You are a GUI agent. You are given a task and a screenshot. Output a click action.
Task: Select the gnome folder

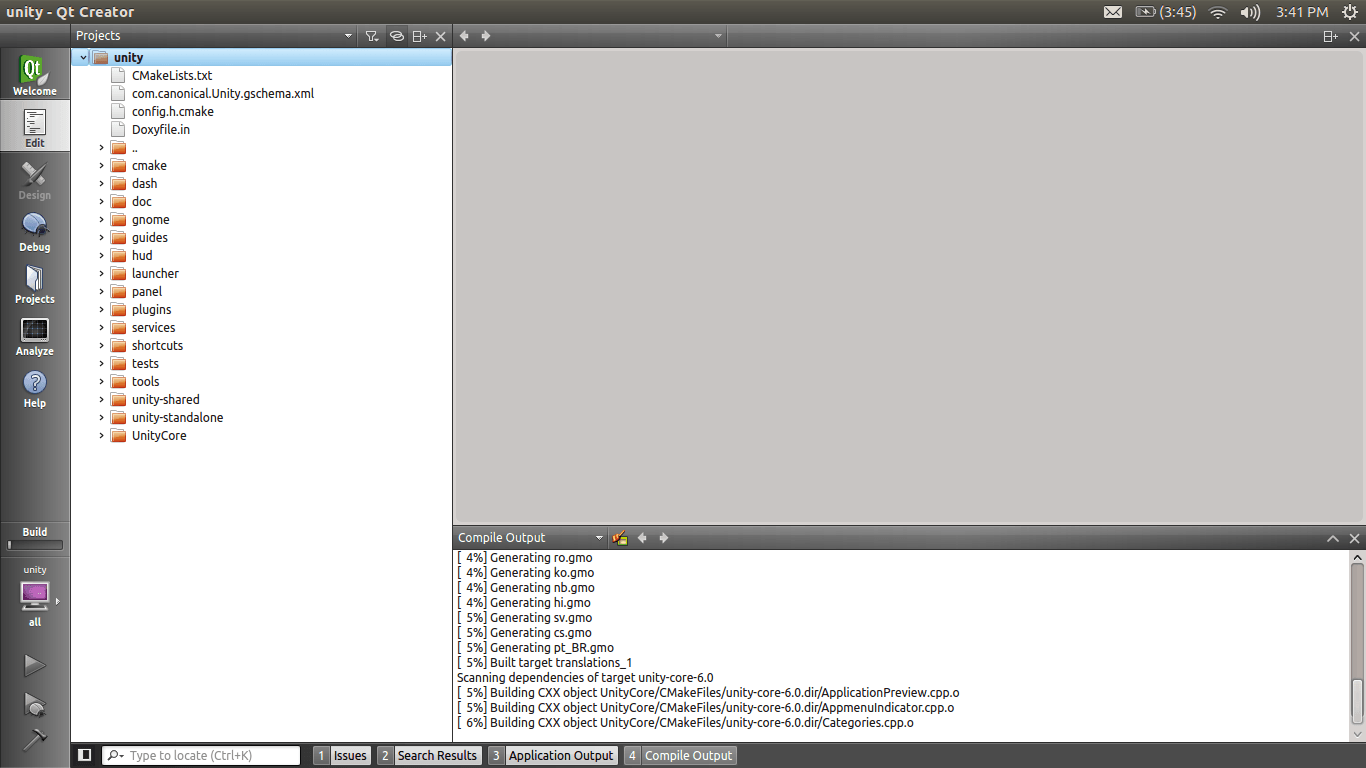[x=150, y=220]
